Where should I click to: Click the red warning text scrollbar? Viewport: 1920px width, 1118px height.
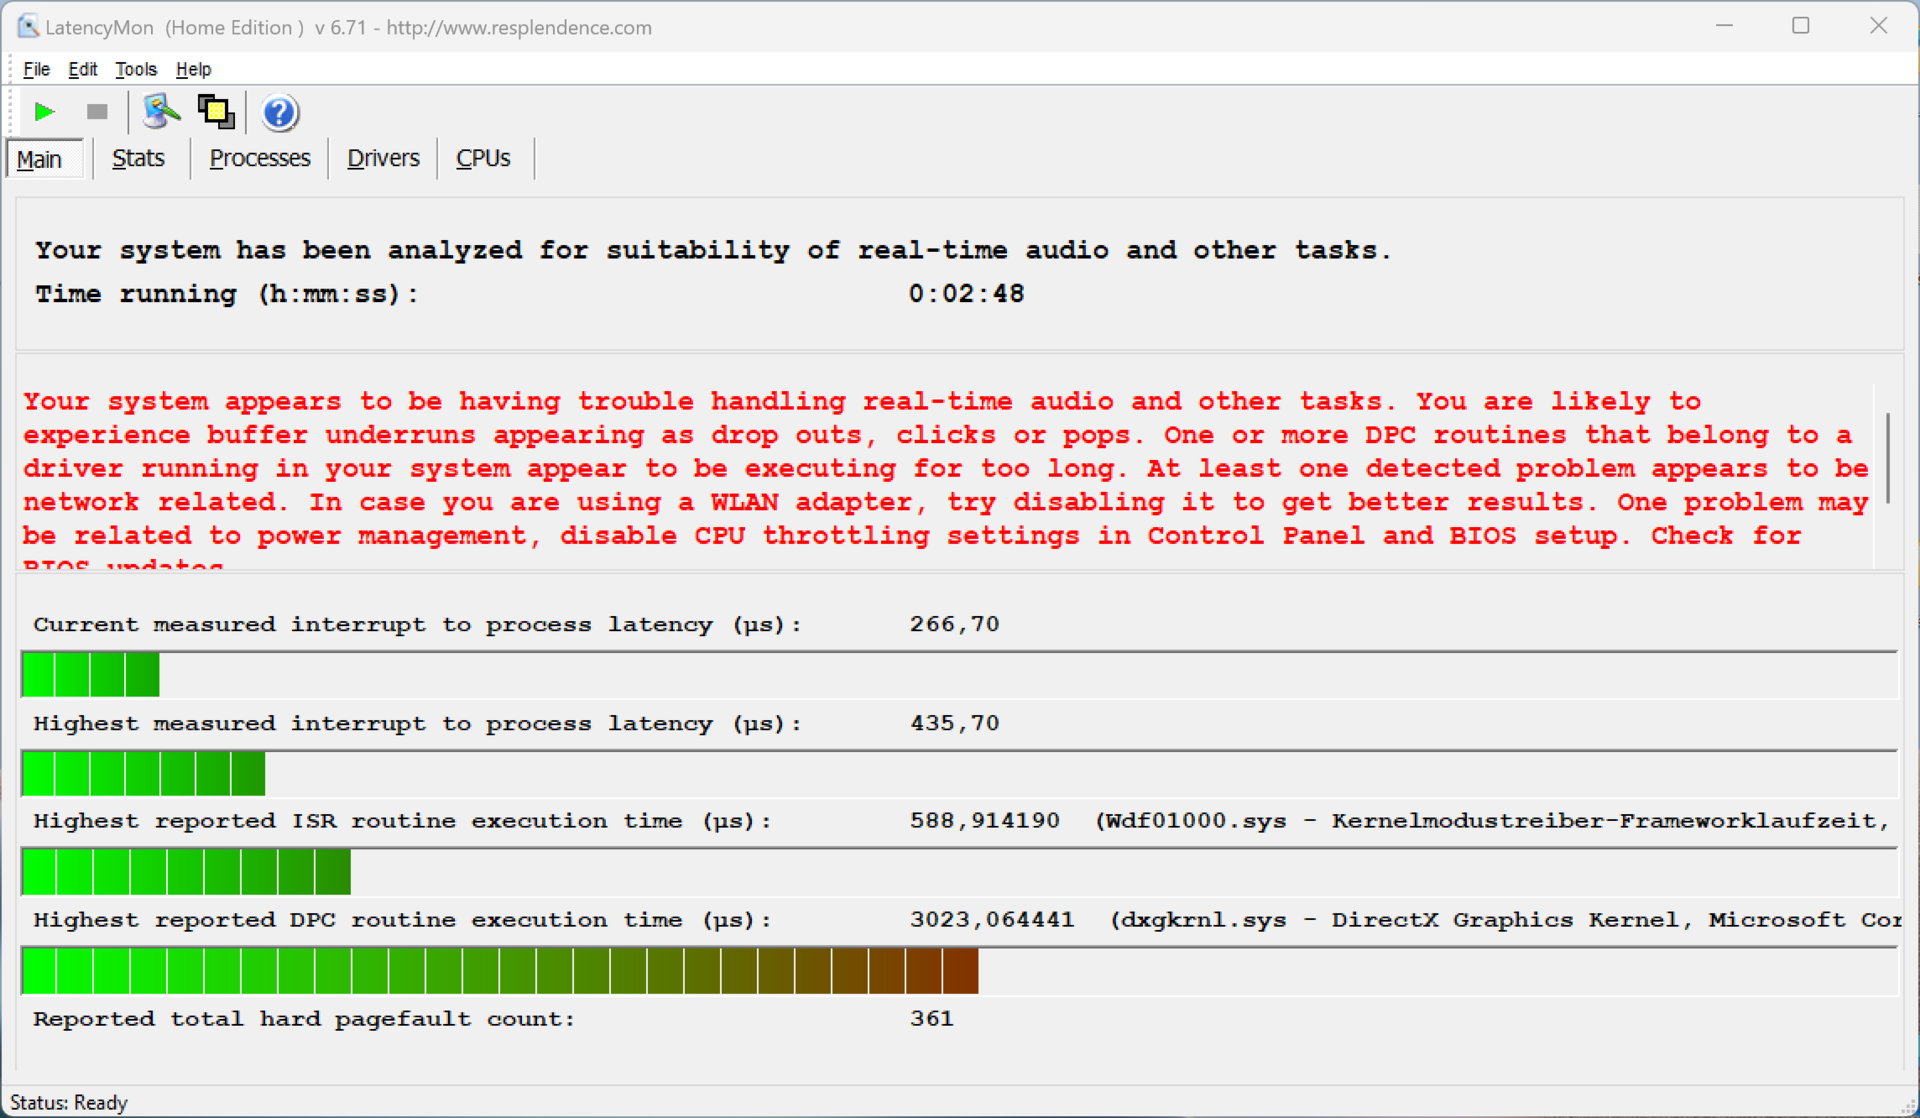click(x=1887, y=460)
